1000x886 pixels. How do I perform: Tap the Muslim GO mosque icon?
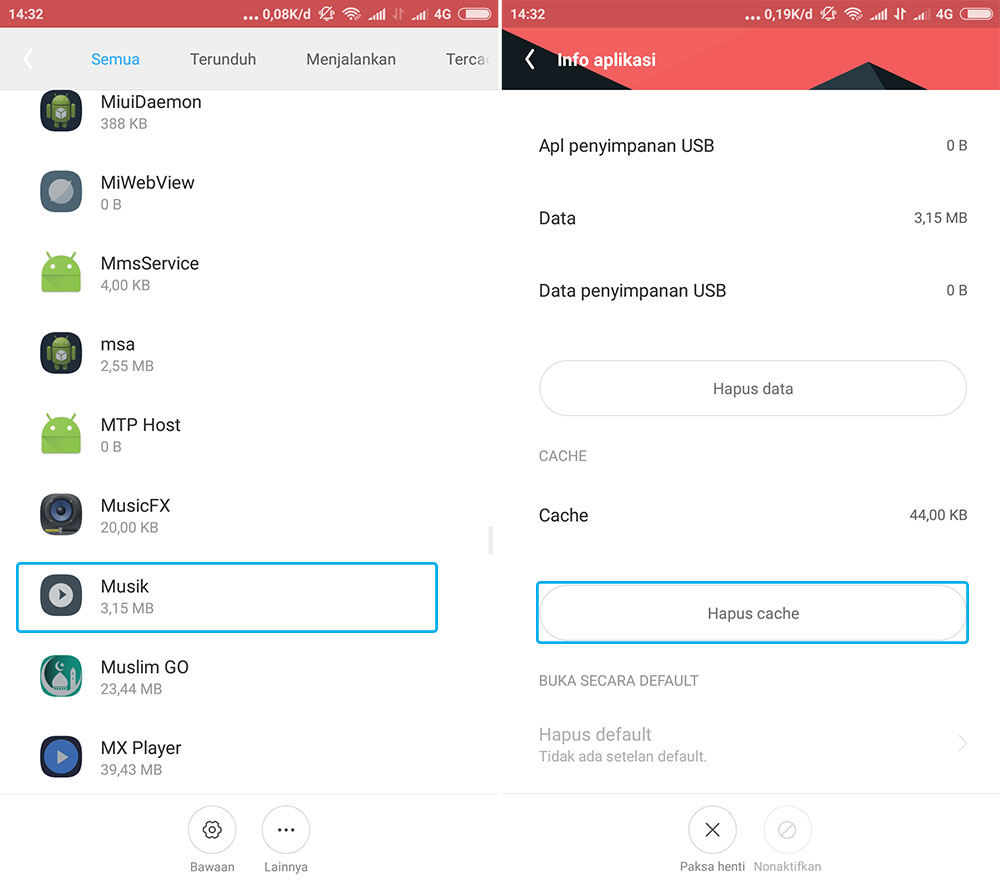pos(61,676)
